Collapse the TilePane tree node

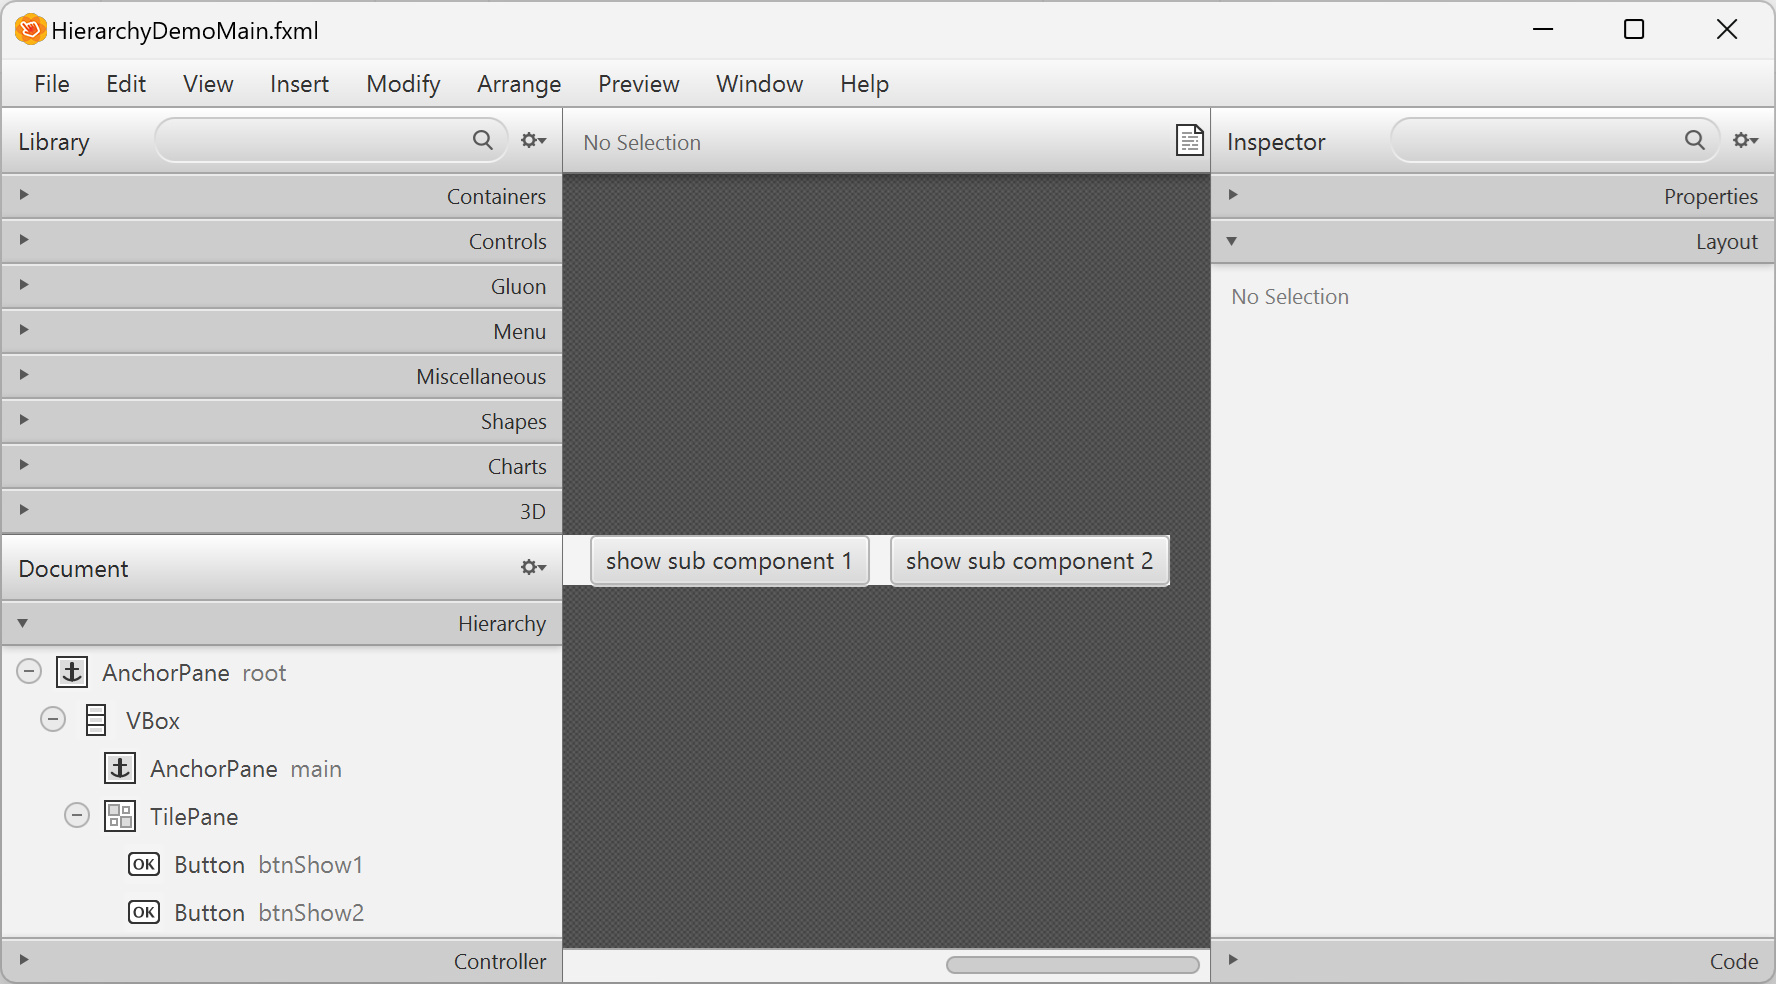[76, 815]
